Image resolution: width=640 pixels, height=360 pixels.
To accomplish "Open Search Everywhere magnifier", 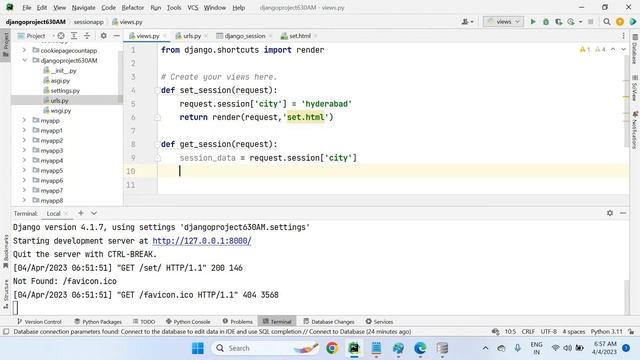I will [x=607, y=22].
